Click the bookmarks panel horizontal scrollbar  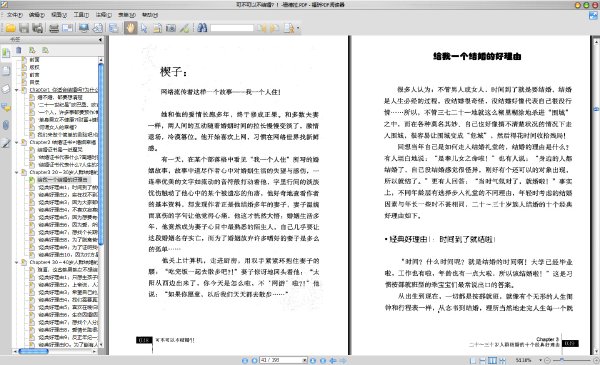click(x=34, y=351)
